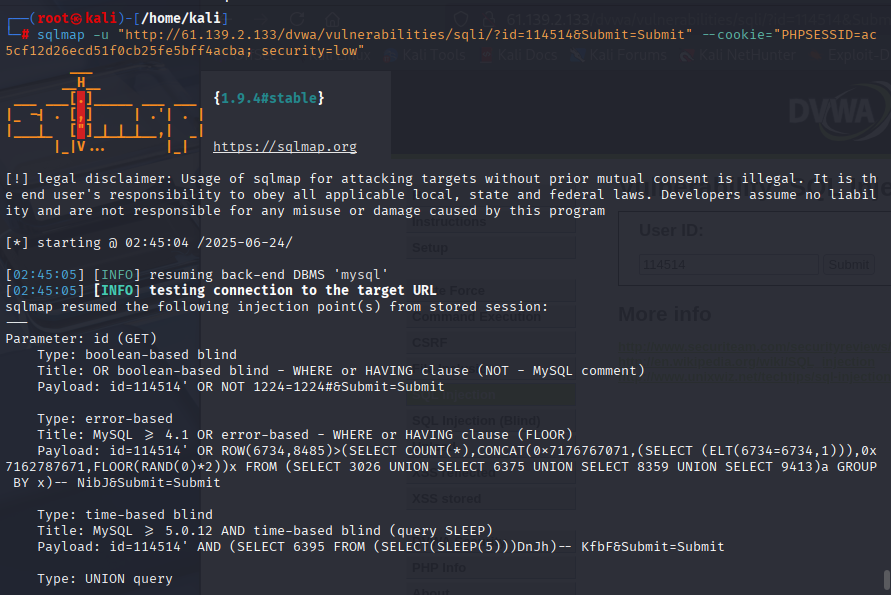Click 'security=low' in sqlmap command
The image size is (891, 595).
coord(309,51)
